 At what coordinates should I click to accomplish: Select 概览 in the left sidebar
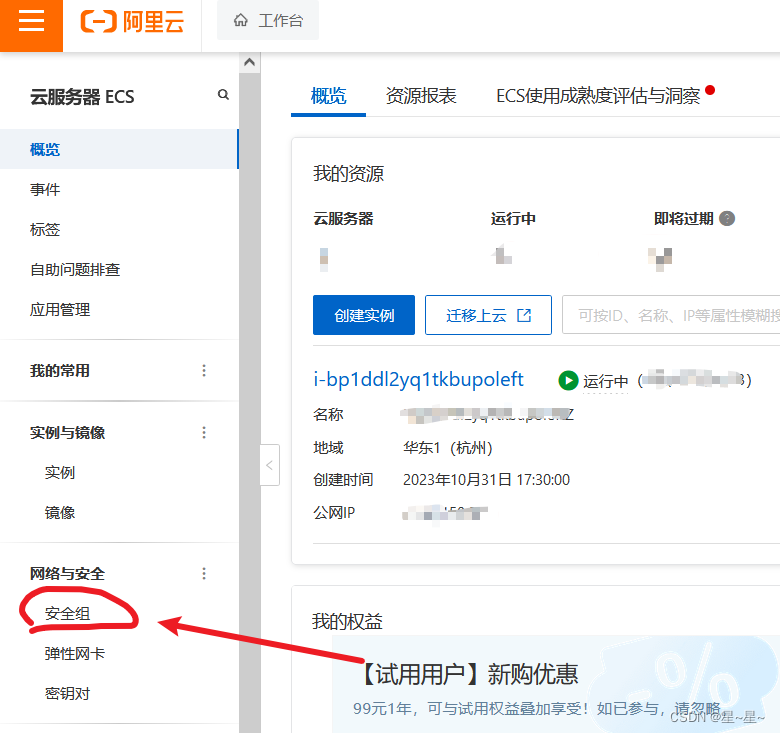[x=119, y=149]
